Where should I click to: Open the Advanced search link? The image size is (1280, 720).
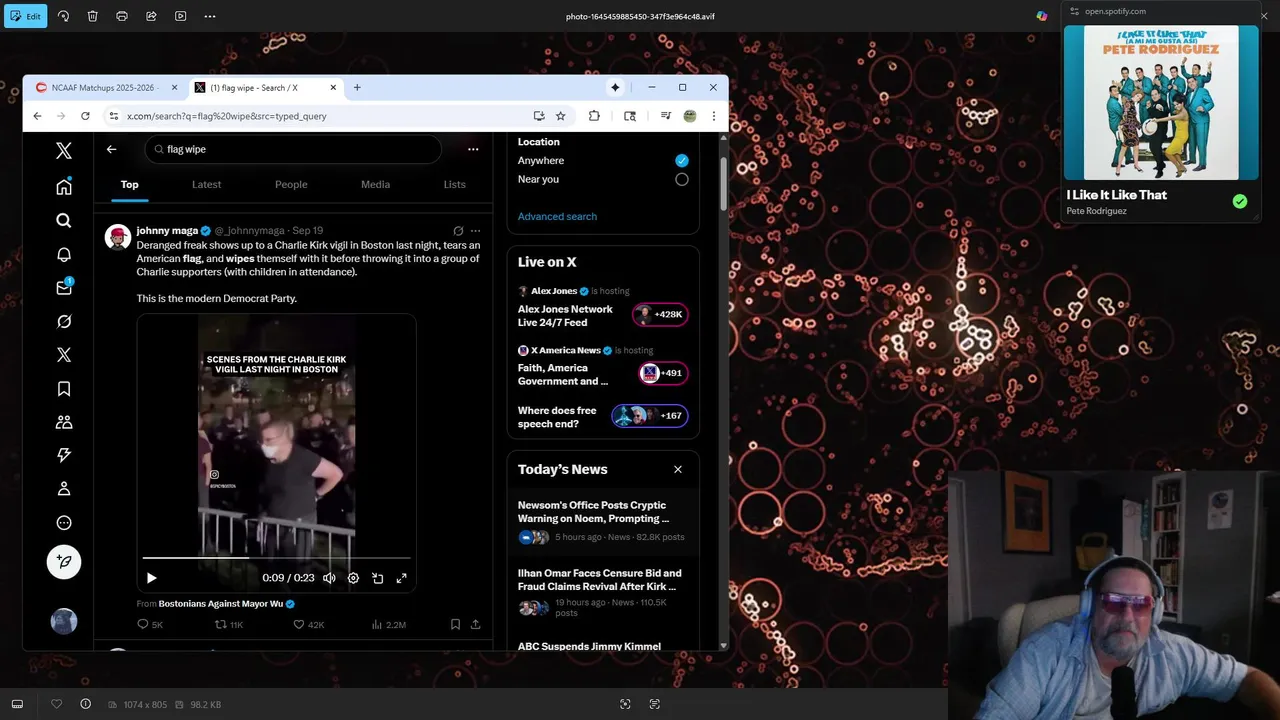(x=557, y=216)
